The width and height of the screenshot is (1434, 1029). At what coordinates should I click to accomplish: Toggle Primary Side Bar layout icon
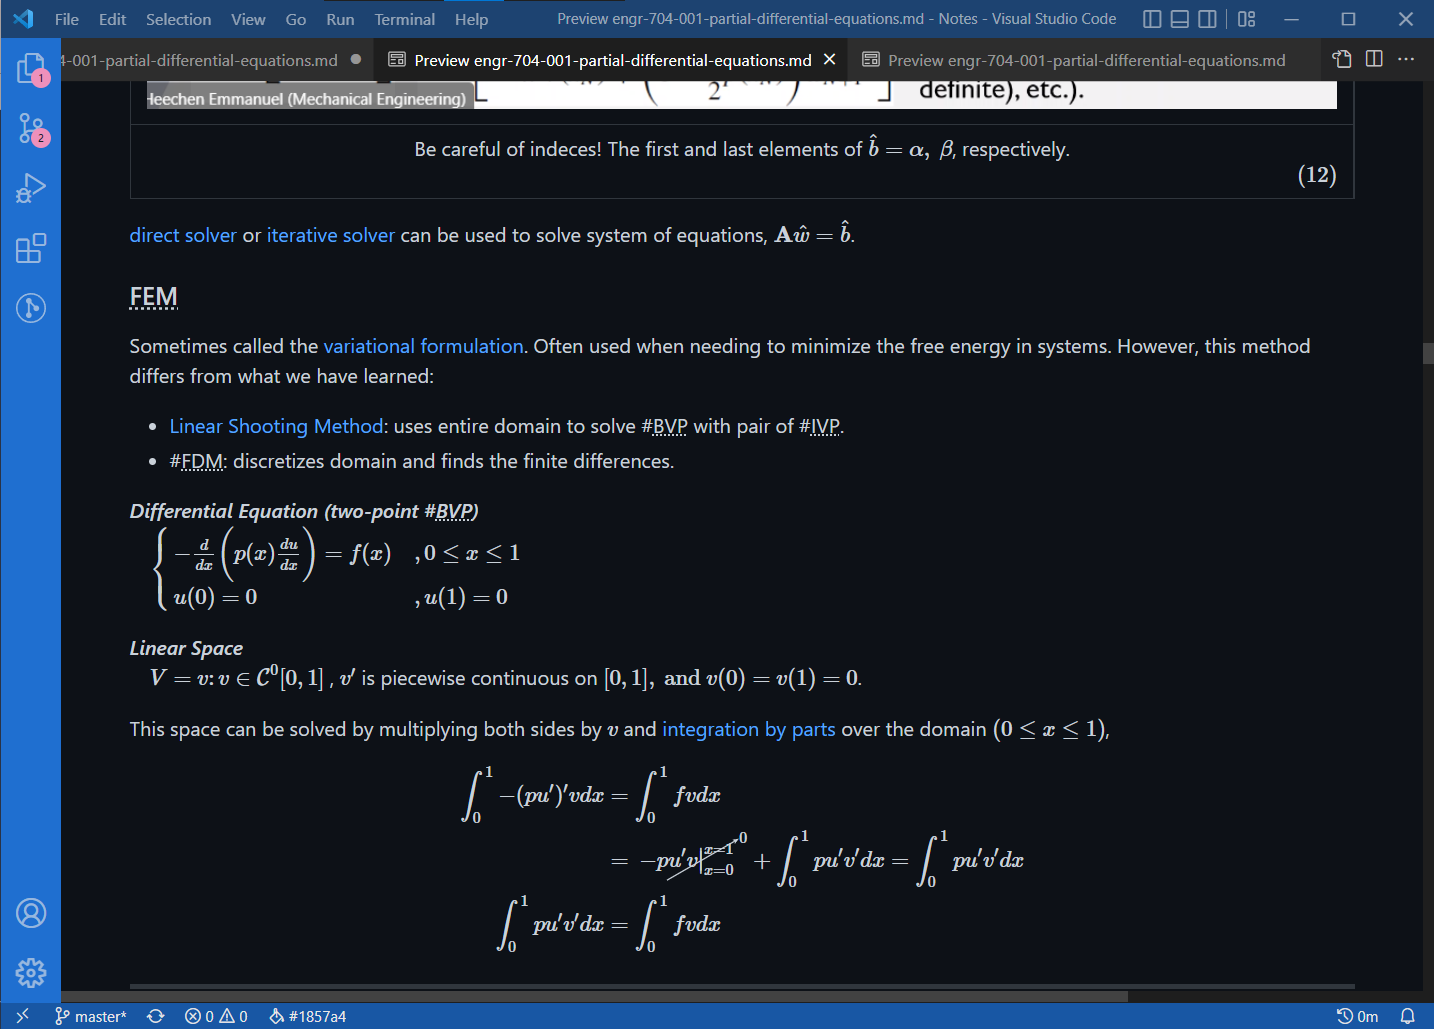pyautogui.click(x=1152, y=19)
